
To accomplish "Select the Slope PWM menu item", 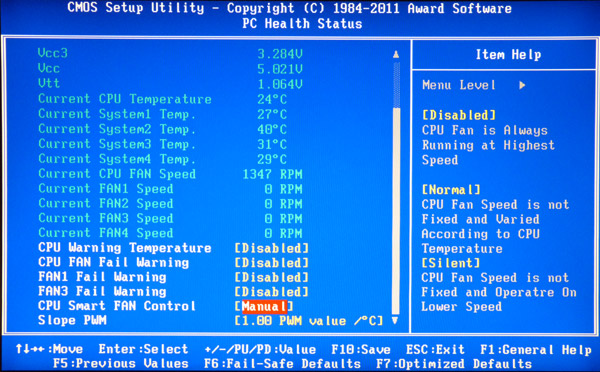I will [x=72, y=320].
